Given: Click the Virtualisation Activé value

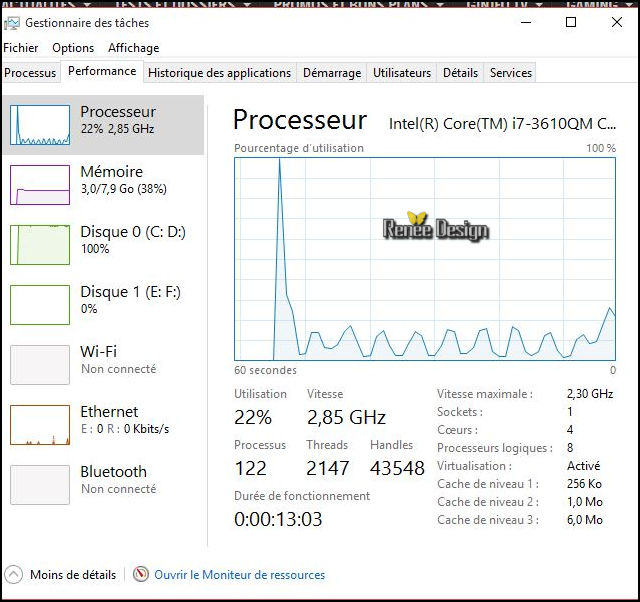Looking at the screenshot, I should 583,466.
